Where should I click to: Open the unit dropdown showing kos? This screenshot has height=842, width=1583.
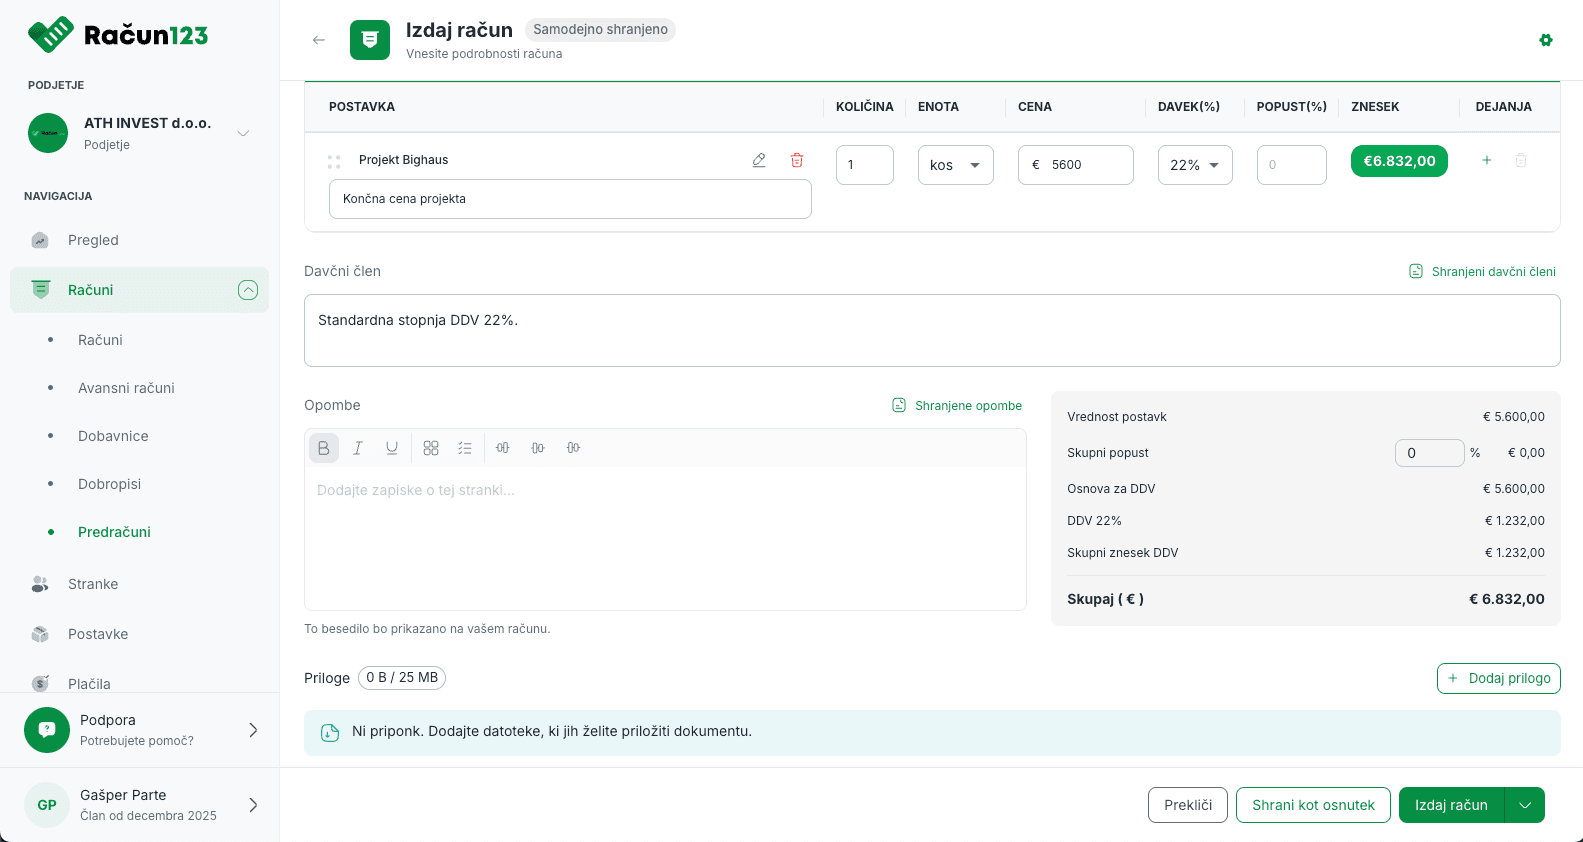[955, 165]
